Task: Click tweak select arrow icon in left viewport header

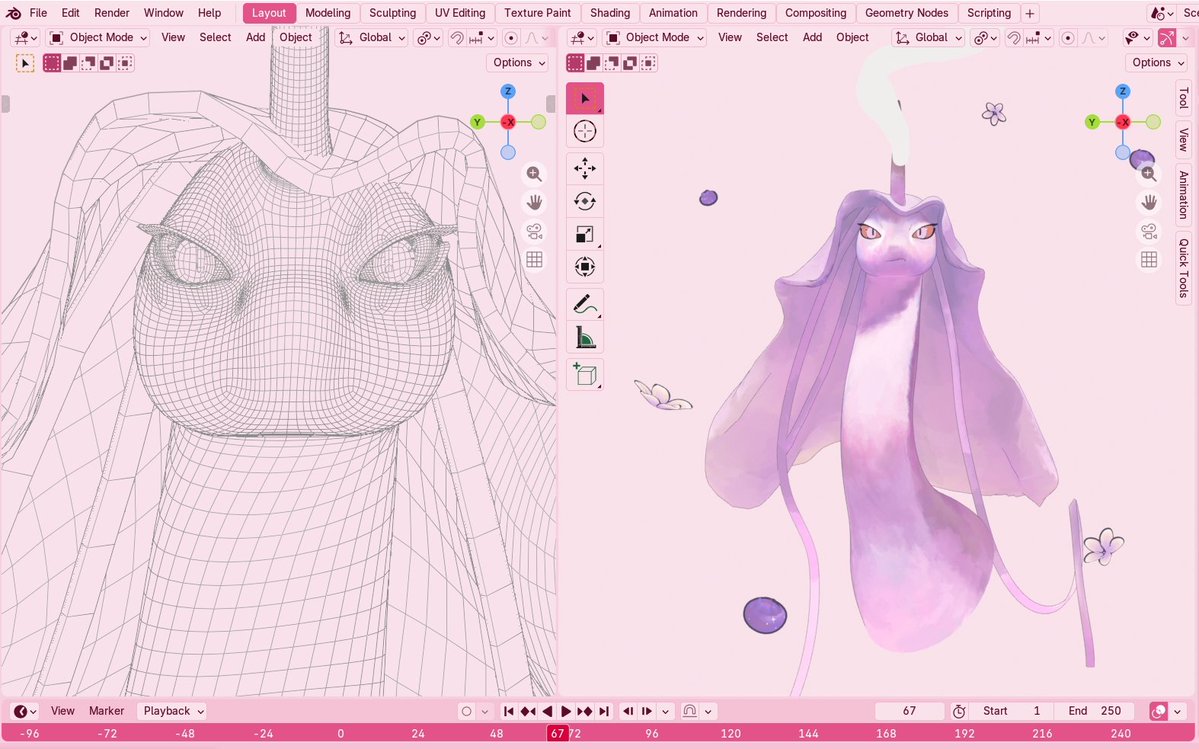Action: tap(24, 63)
